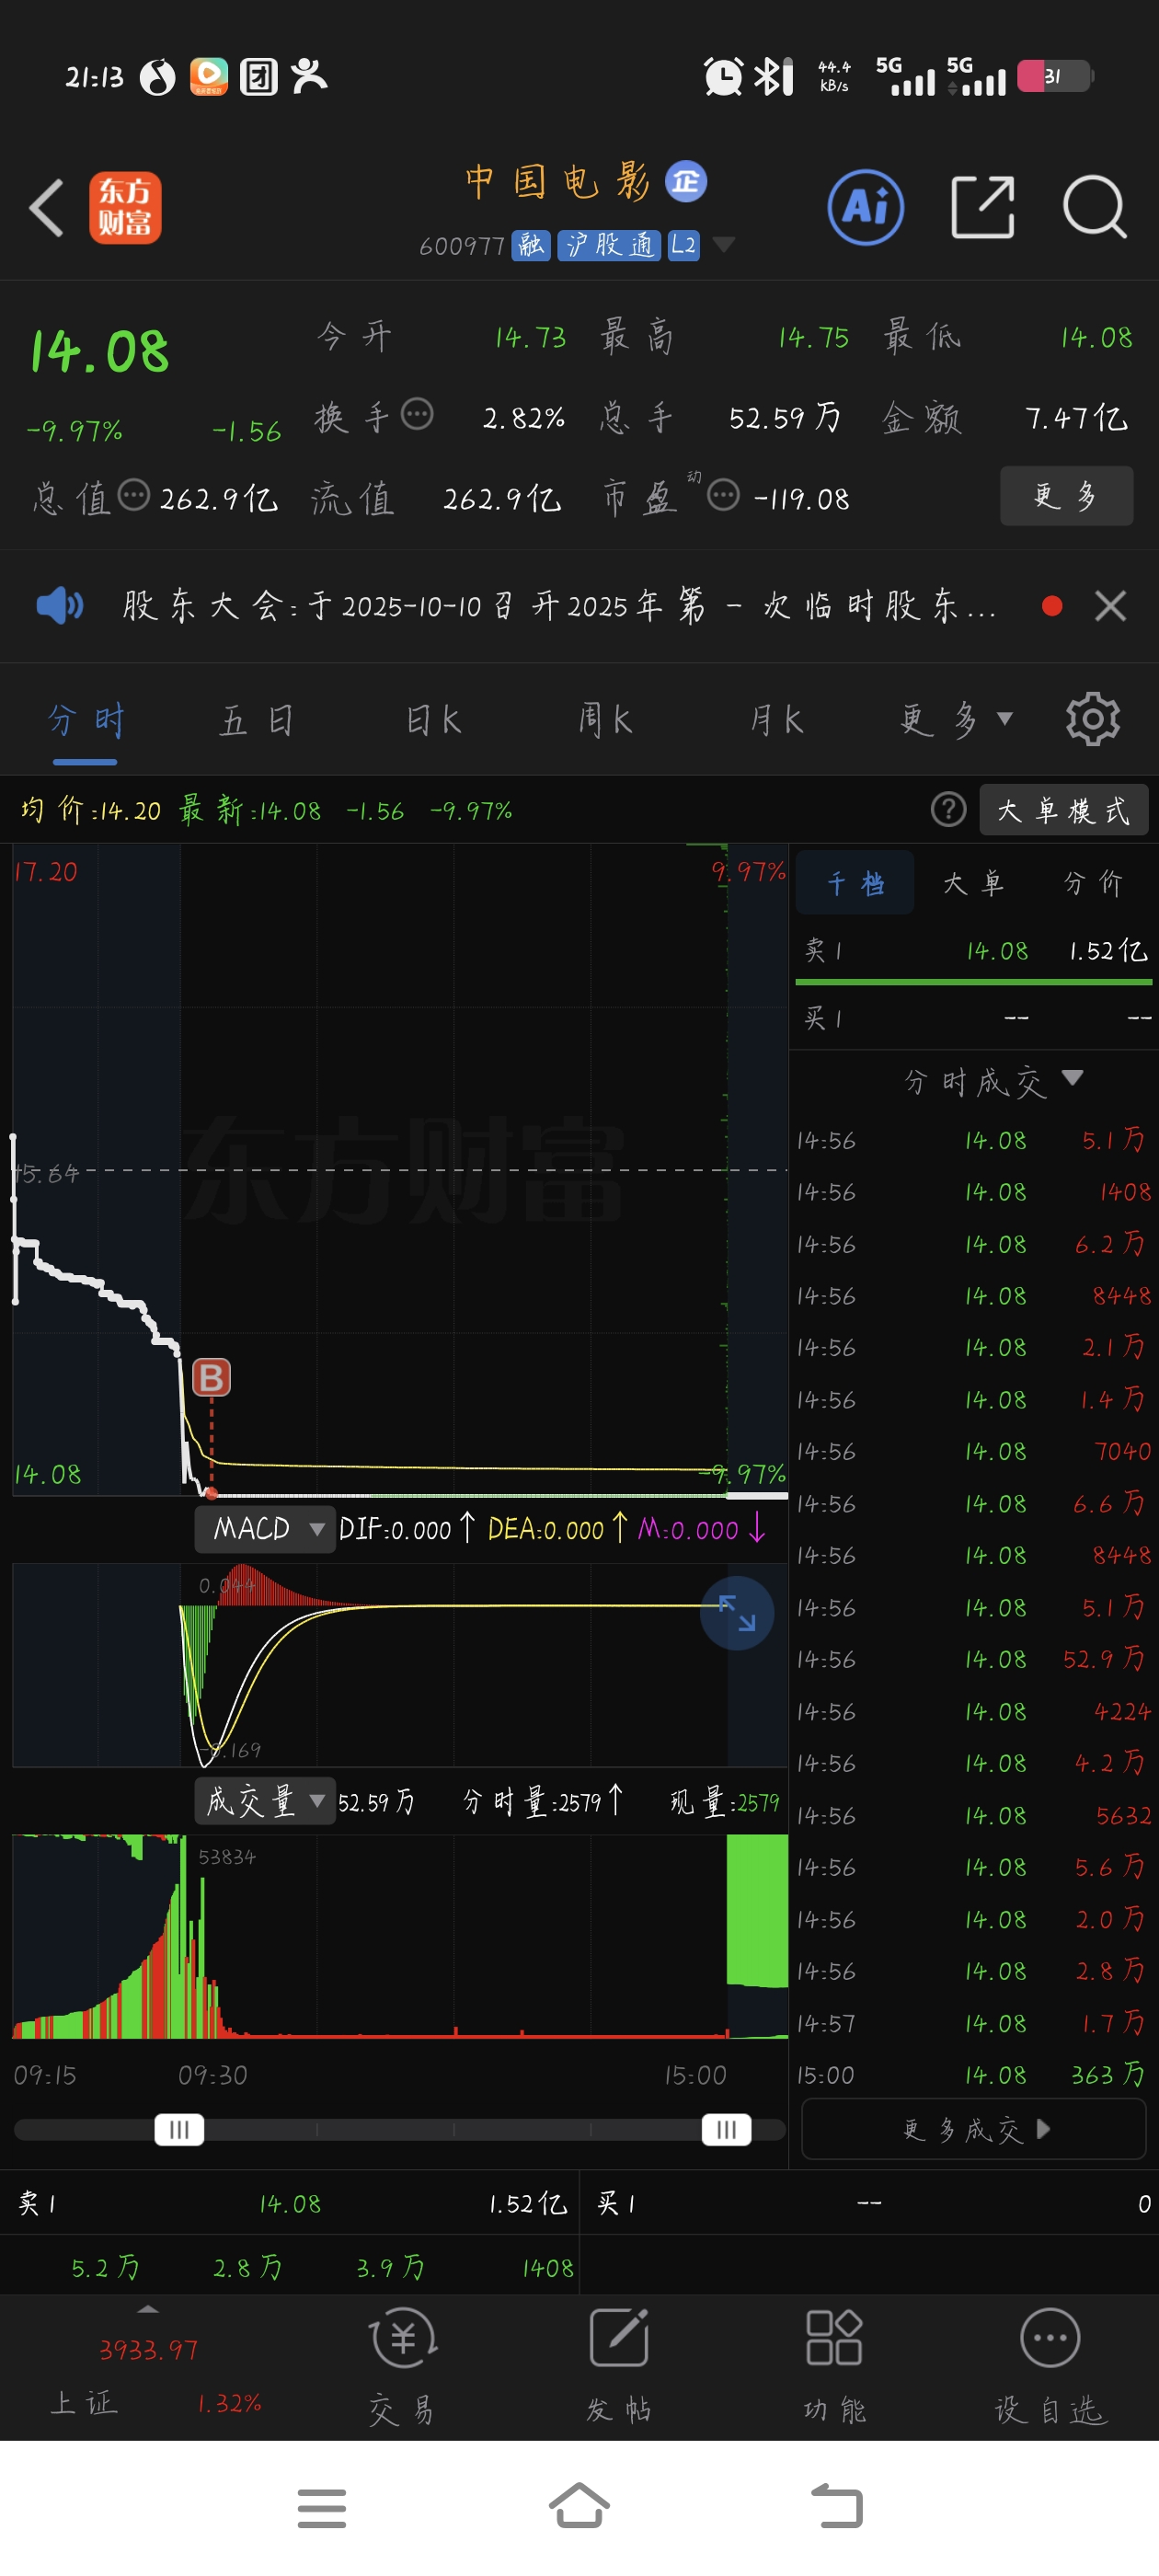Tap the 企 enterprise badge
The width and height of the screenshot is (1159, 2576).
click(686, 181)
